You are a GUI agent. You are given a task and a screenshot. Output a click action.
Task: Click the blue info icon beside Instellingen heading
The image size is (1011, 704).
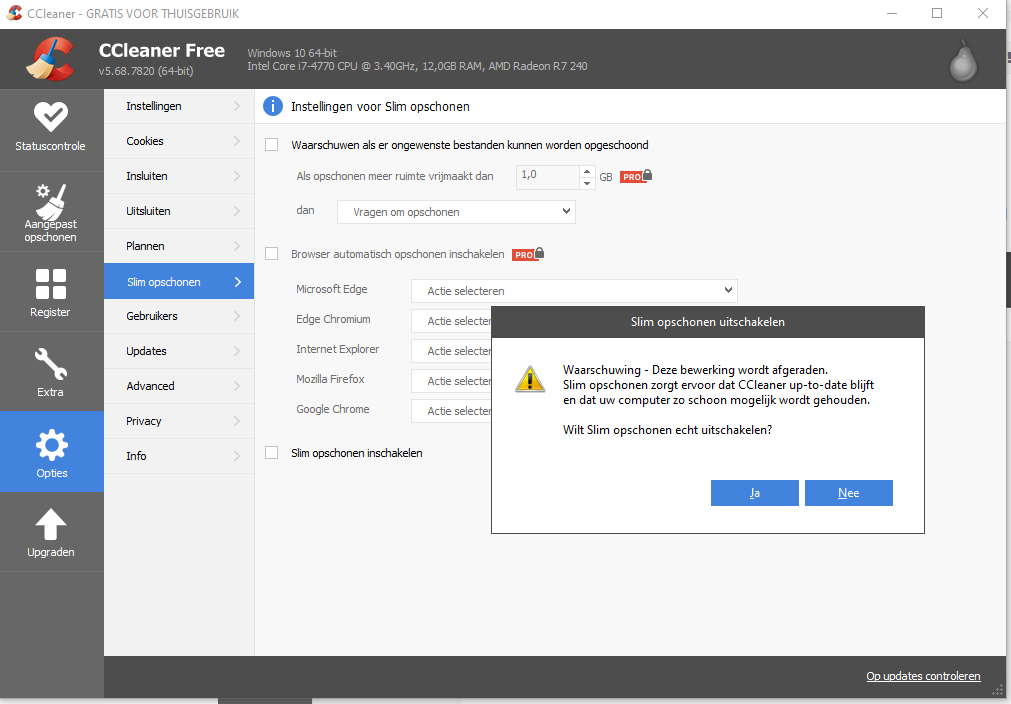pos(272,106)
